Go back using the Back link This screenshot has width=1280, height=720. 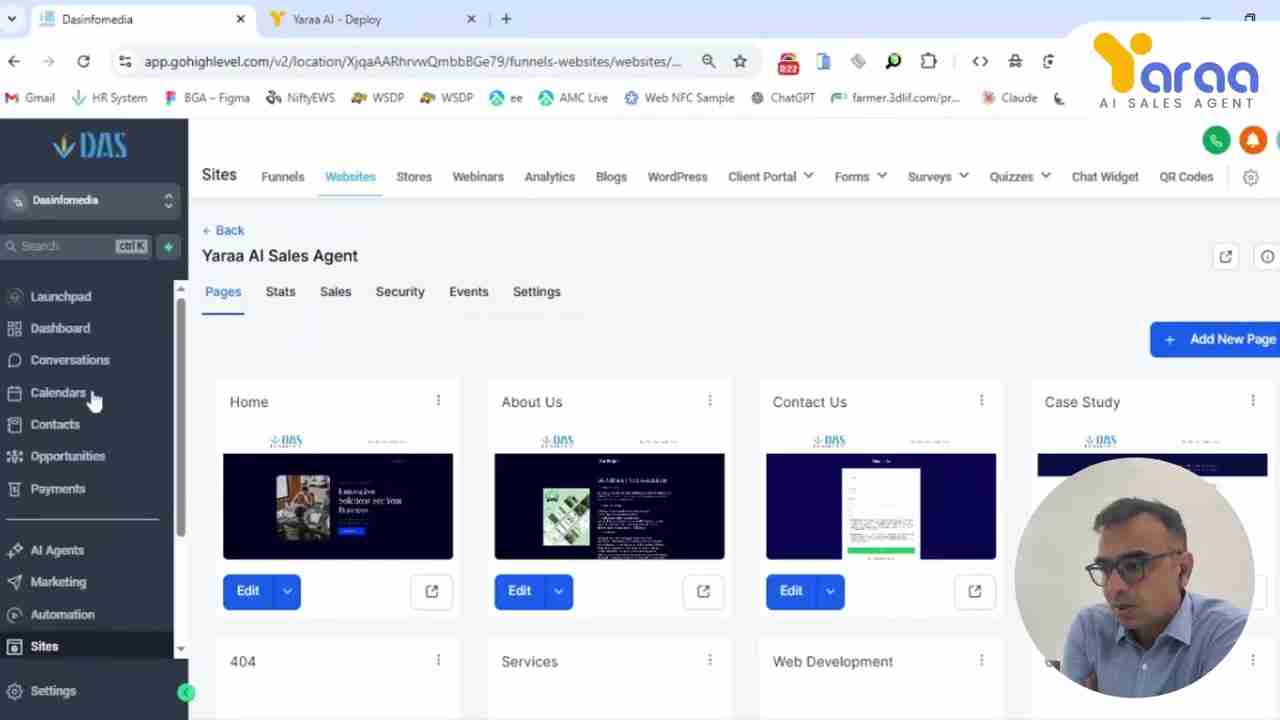(224, 230)
